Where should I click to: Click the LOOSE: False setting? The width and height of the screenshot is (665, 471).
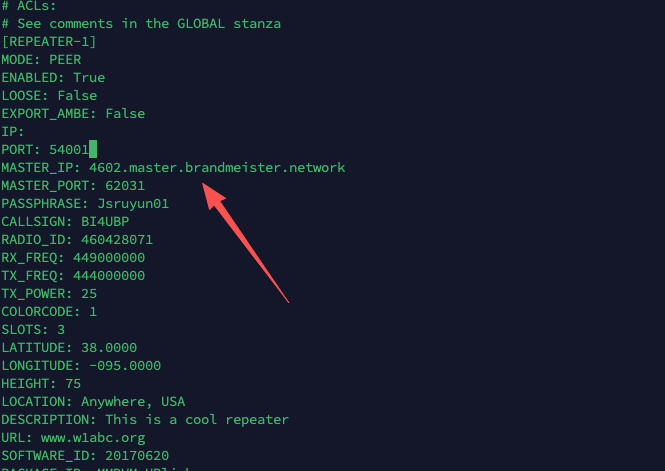tap(49, 95)
